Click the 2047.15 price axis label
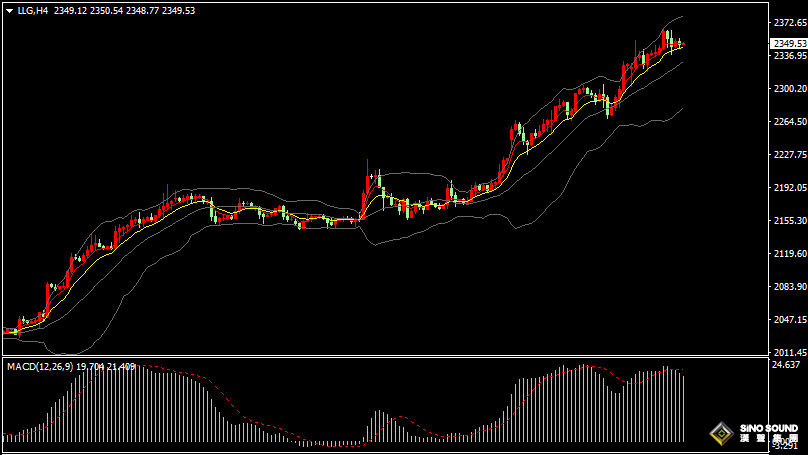Viewport: 808px width, 455px height. pos(789,320)
